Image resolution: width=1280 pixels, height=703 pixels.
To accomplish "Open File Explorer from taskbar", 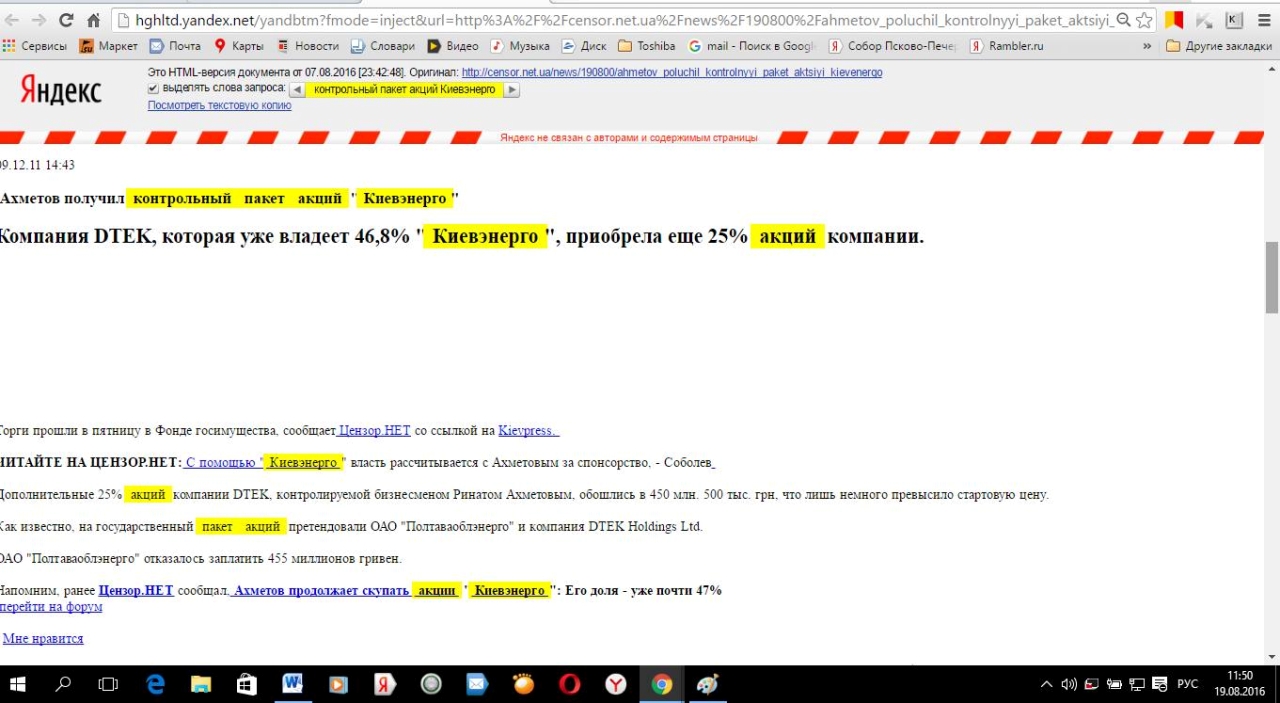I will [201, 684].
